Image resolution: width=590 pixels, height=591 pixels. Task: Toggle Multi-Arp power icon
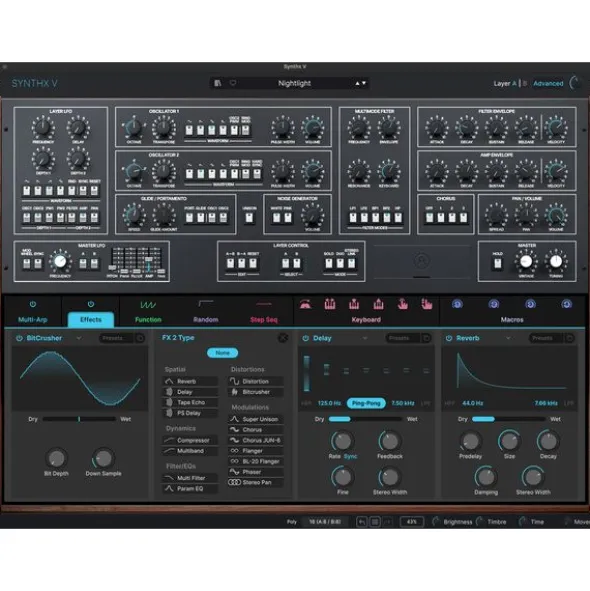point(33,304)
